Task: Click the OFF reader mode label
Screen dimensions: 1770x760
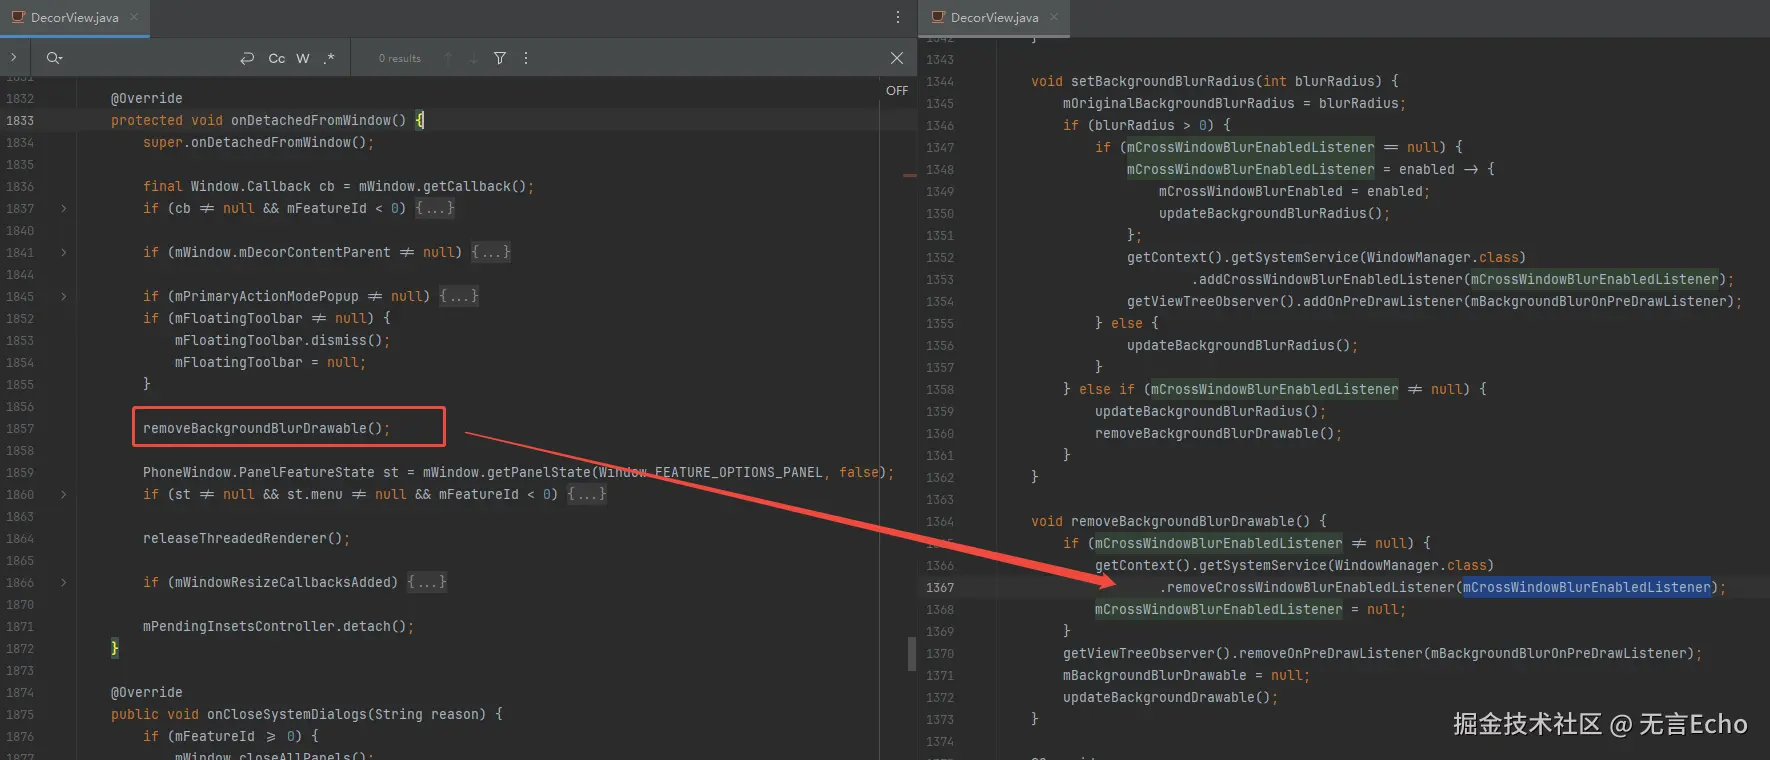Action: [897, 90]
